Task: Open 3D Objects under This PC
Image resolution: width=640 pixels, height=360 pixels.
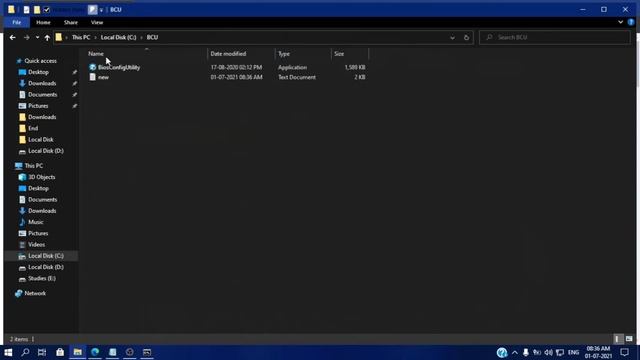Action: (x=41, y=177)
